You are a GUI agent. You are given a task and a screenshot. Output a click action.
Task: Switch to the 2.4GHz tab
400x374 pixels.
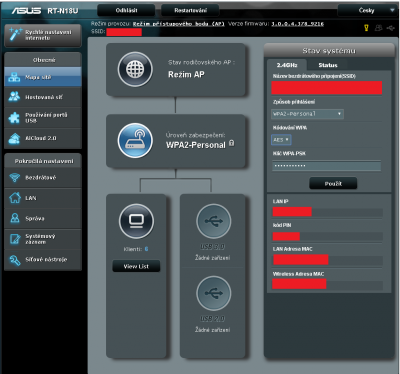287,65
